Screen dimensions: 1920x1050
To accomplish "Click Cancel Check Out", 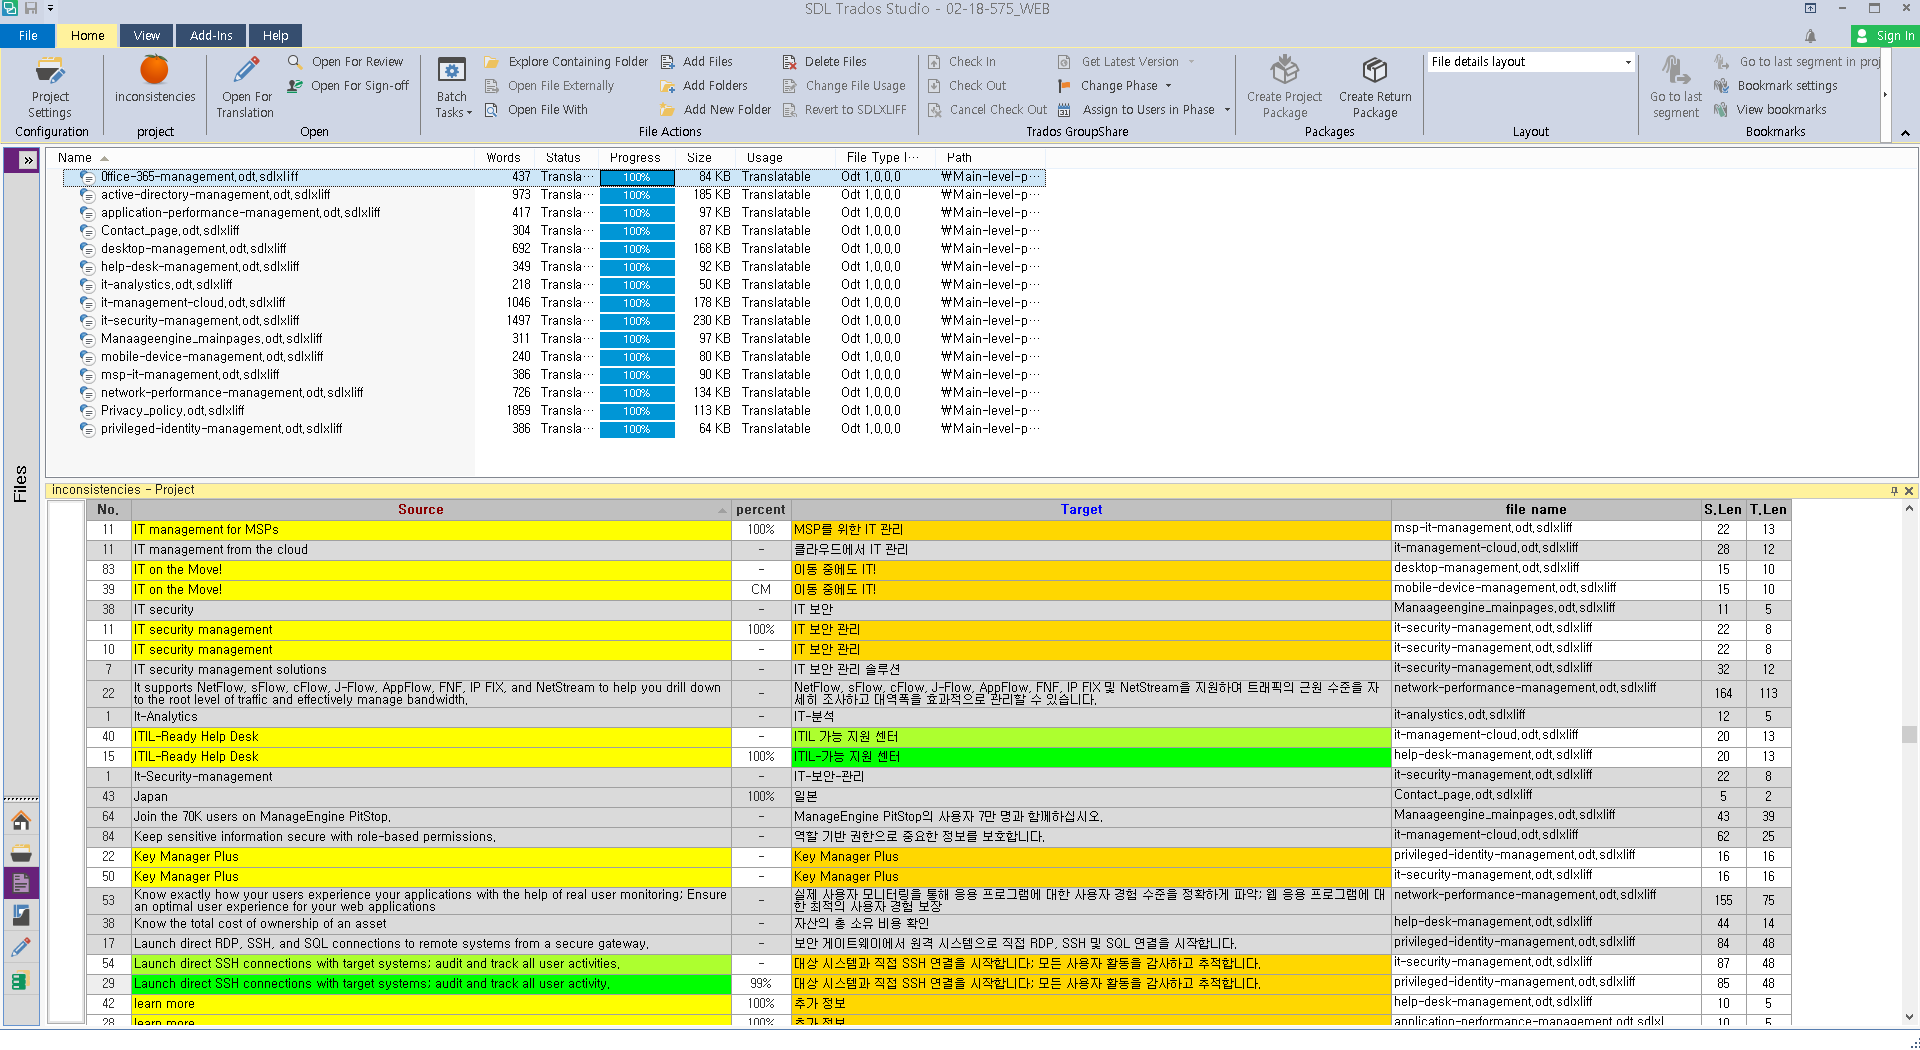I will click(987, 110).
